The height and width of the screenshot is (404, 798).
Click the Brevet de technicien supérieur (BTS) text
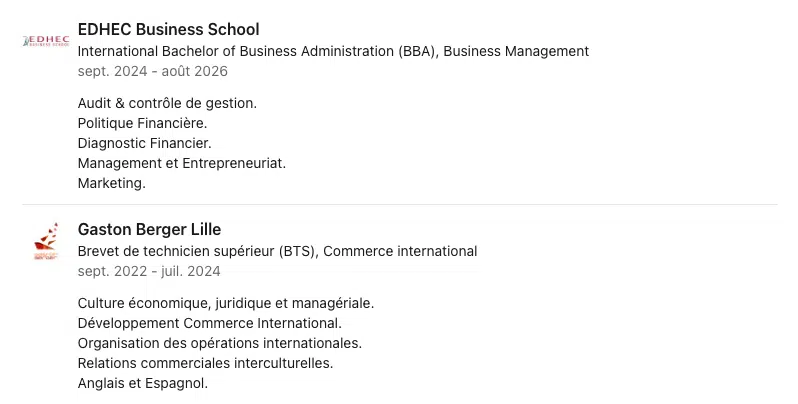tap(196, 251)
